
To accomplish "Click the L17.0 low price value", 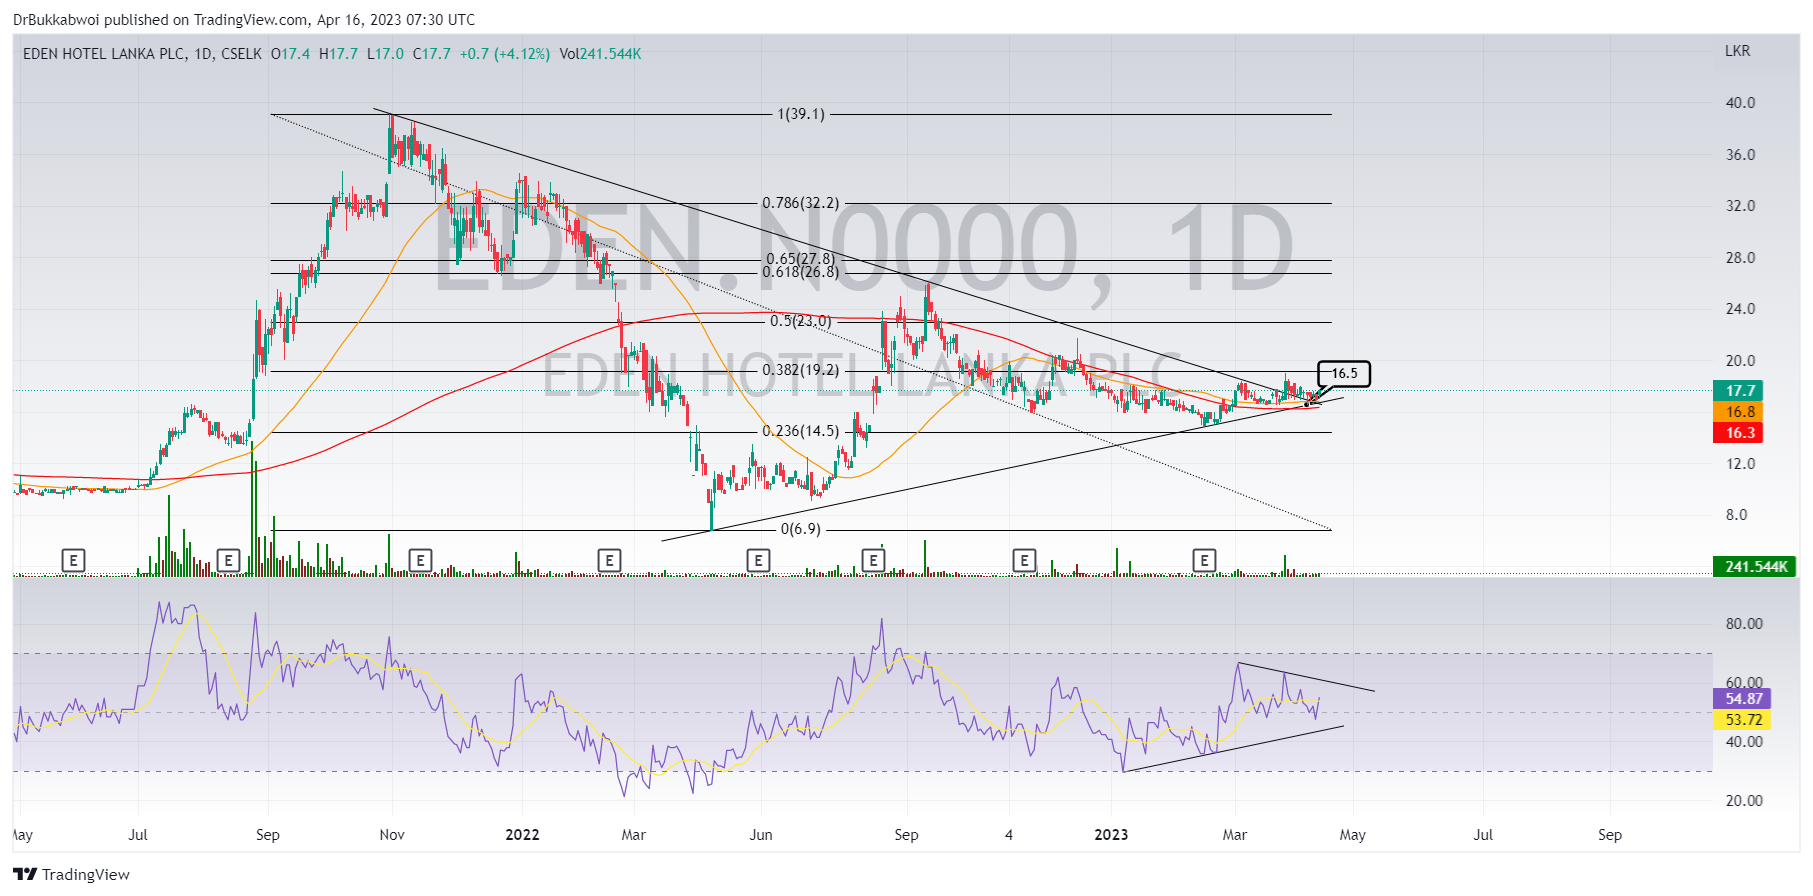I will point(385,54).
